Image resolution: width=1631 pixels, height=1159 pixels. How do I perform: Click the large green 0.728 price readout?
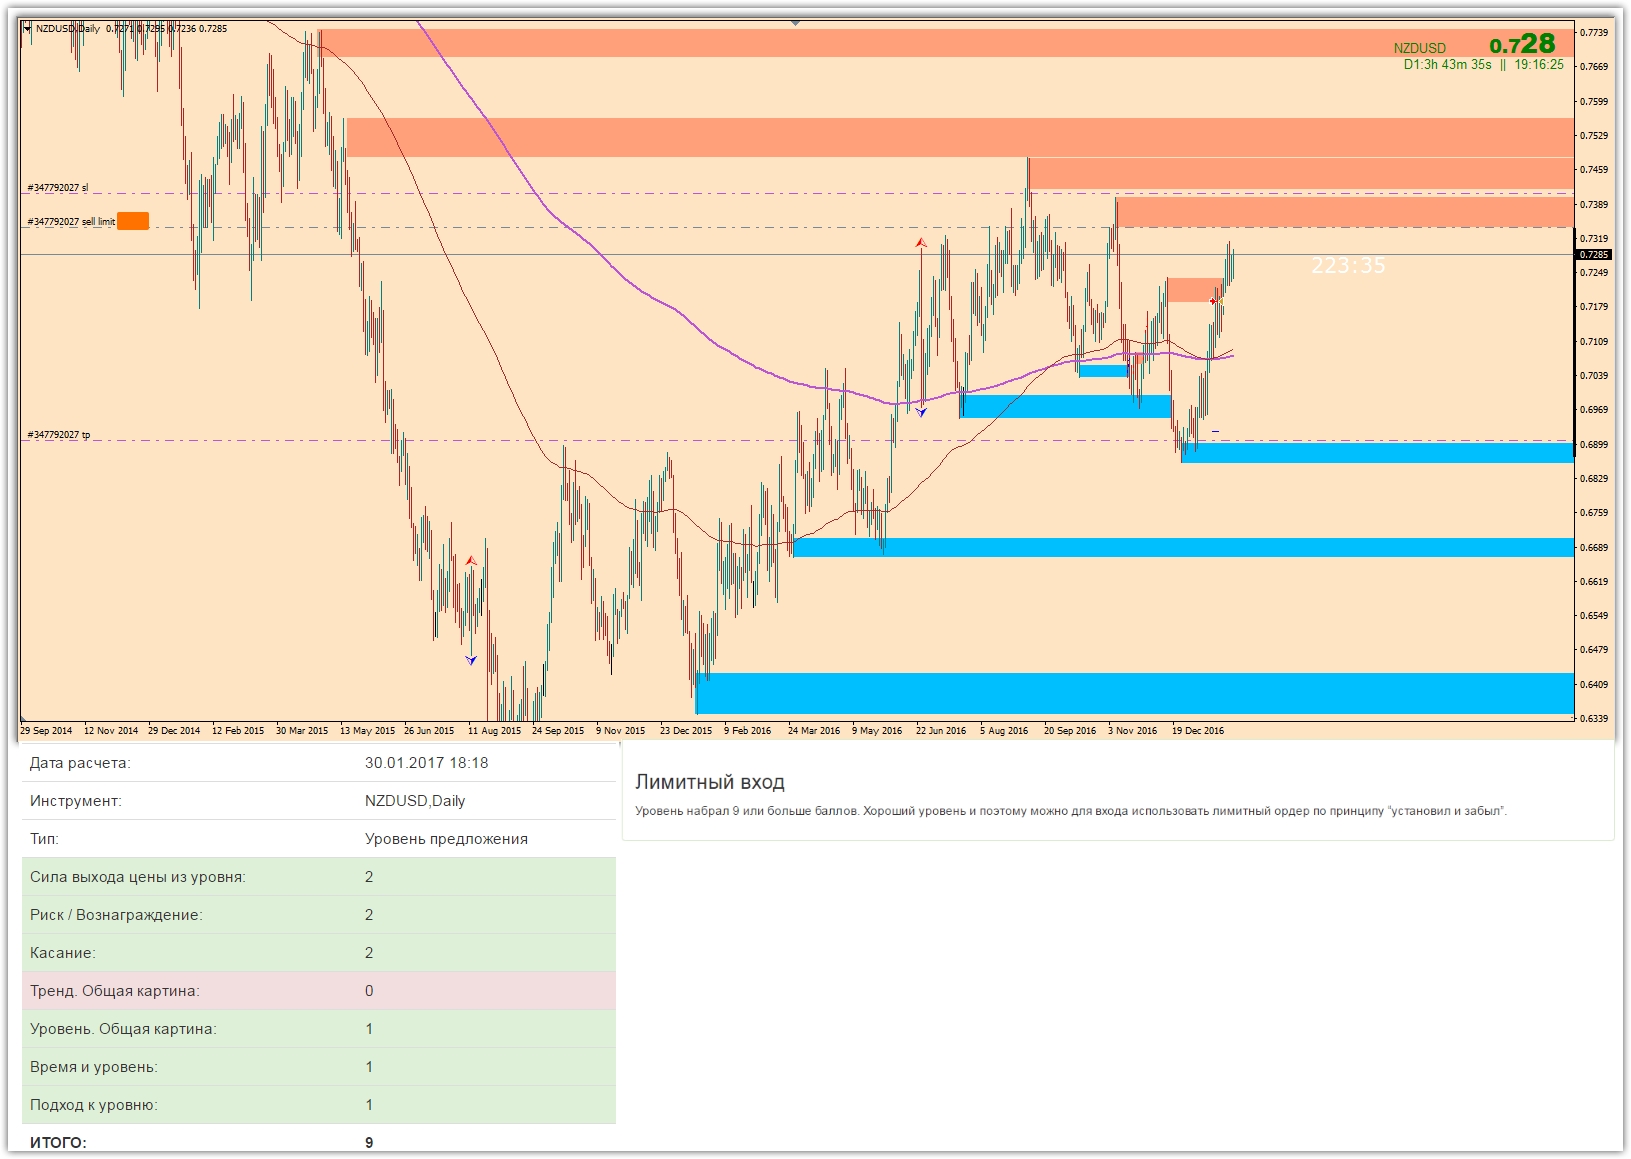click(1522, 44)
